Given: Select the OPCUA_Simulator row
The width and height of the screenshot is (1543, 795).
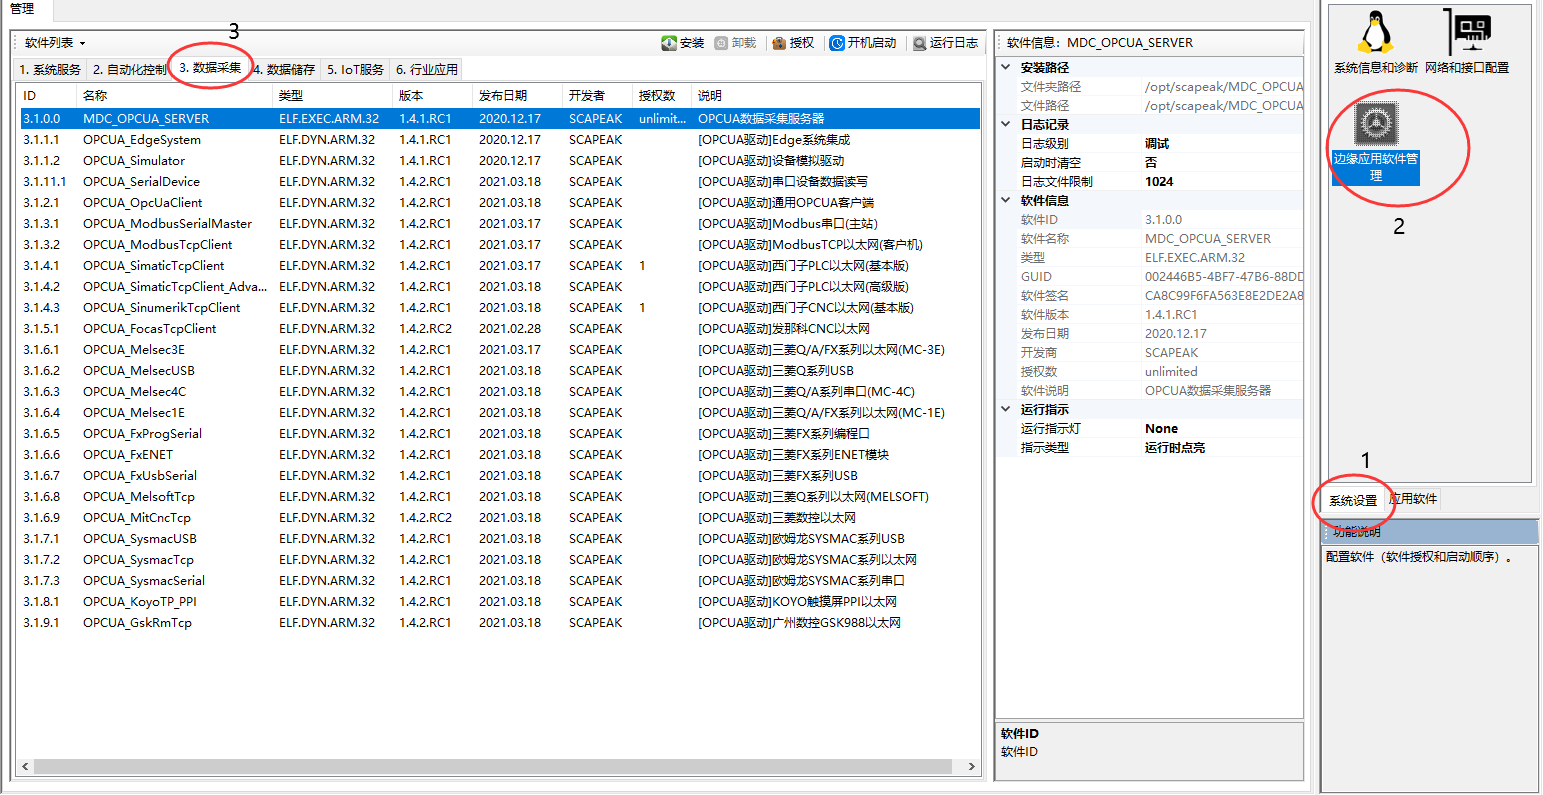Looking at the screenshot, I should tap(499, 161).
